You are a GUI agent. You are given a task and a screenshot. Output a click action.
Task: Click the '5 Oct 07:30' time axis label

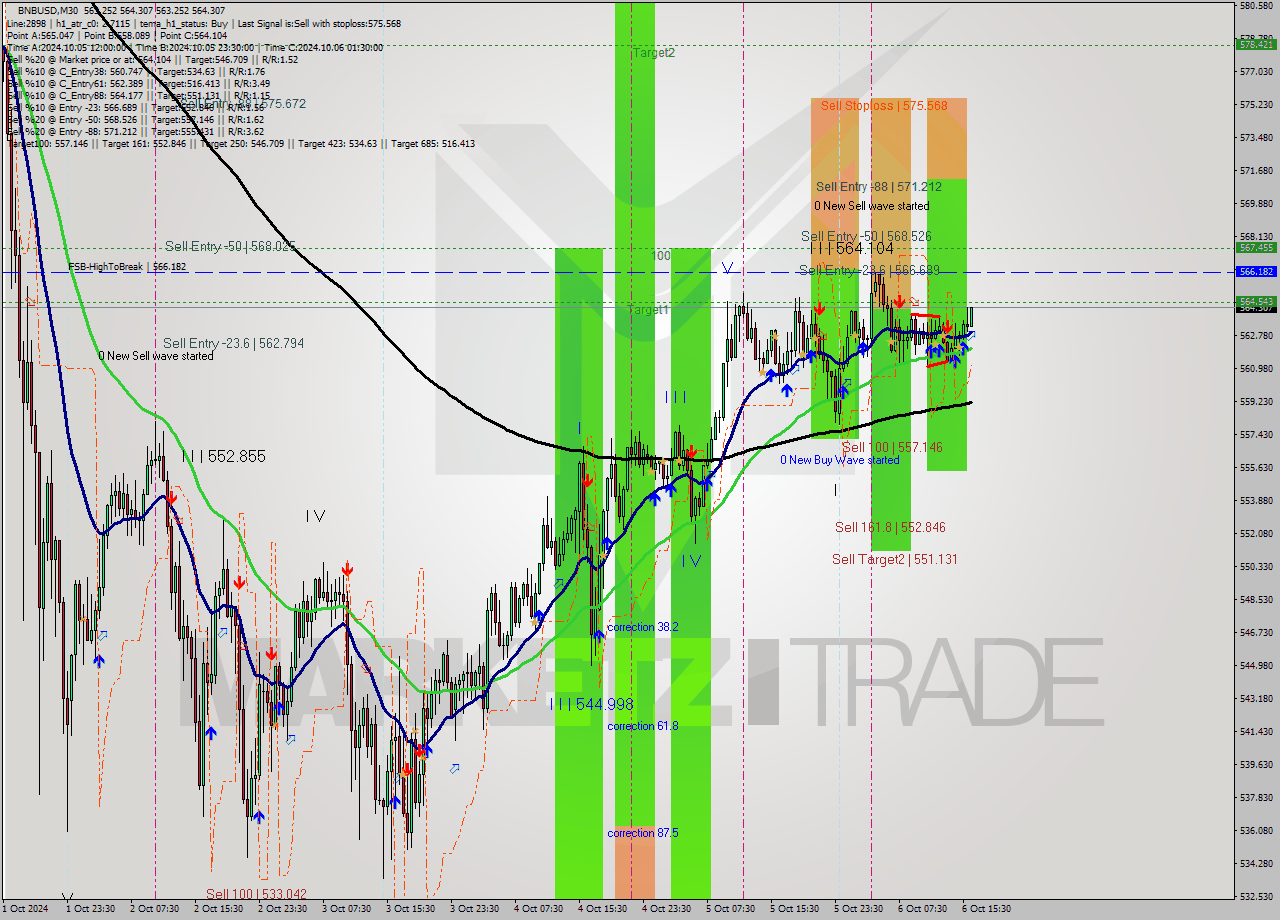coord(730,909)
